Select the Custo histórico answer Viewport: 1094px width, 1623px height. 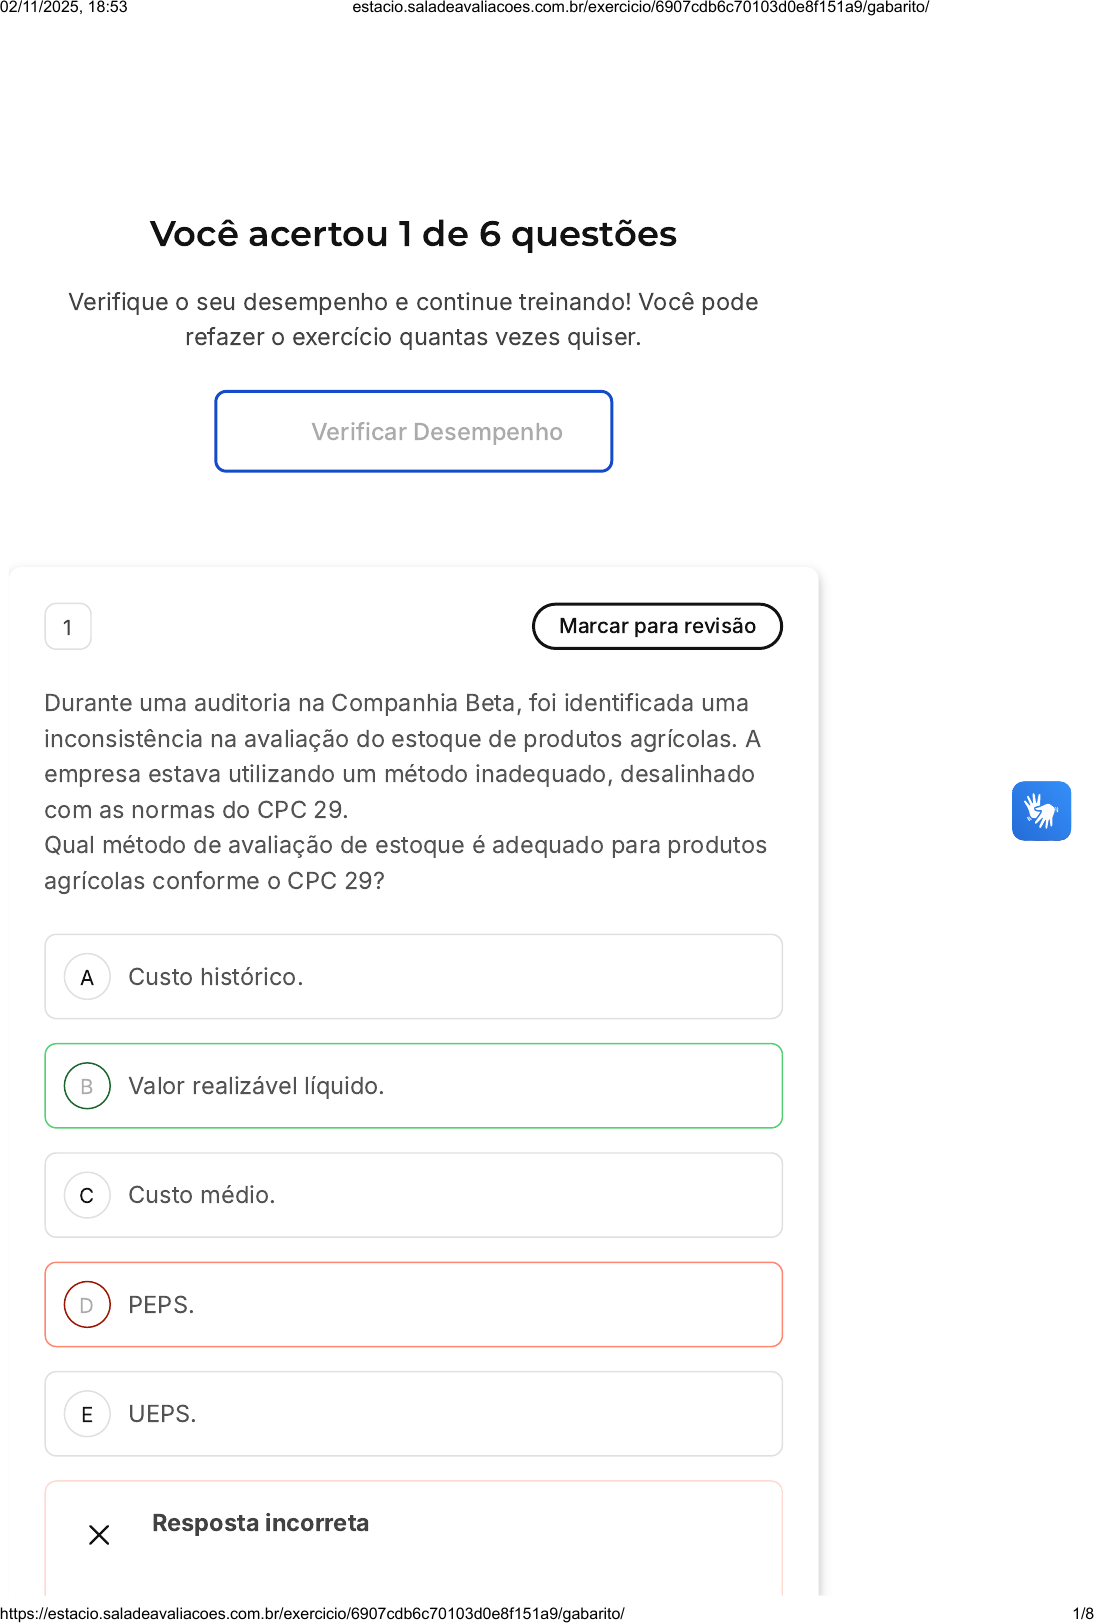pos(216,977)
